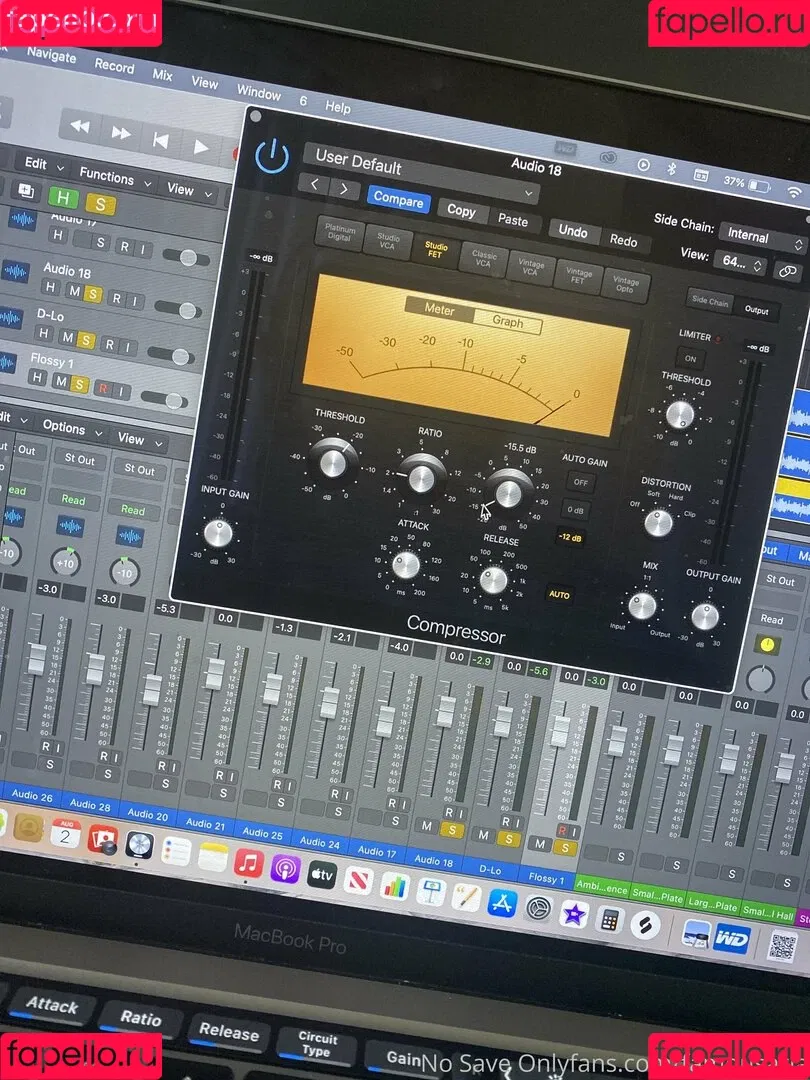The height and width of the screenshot is (1080, 810).
Task: Click the duplicate track icon beside the green H
Action: (26, 191)
